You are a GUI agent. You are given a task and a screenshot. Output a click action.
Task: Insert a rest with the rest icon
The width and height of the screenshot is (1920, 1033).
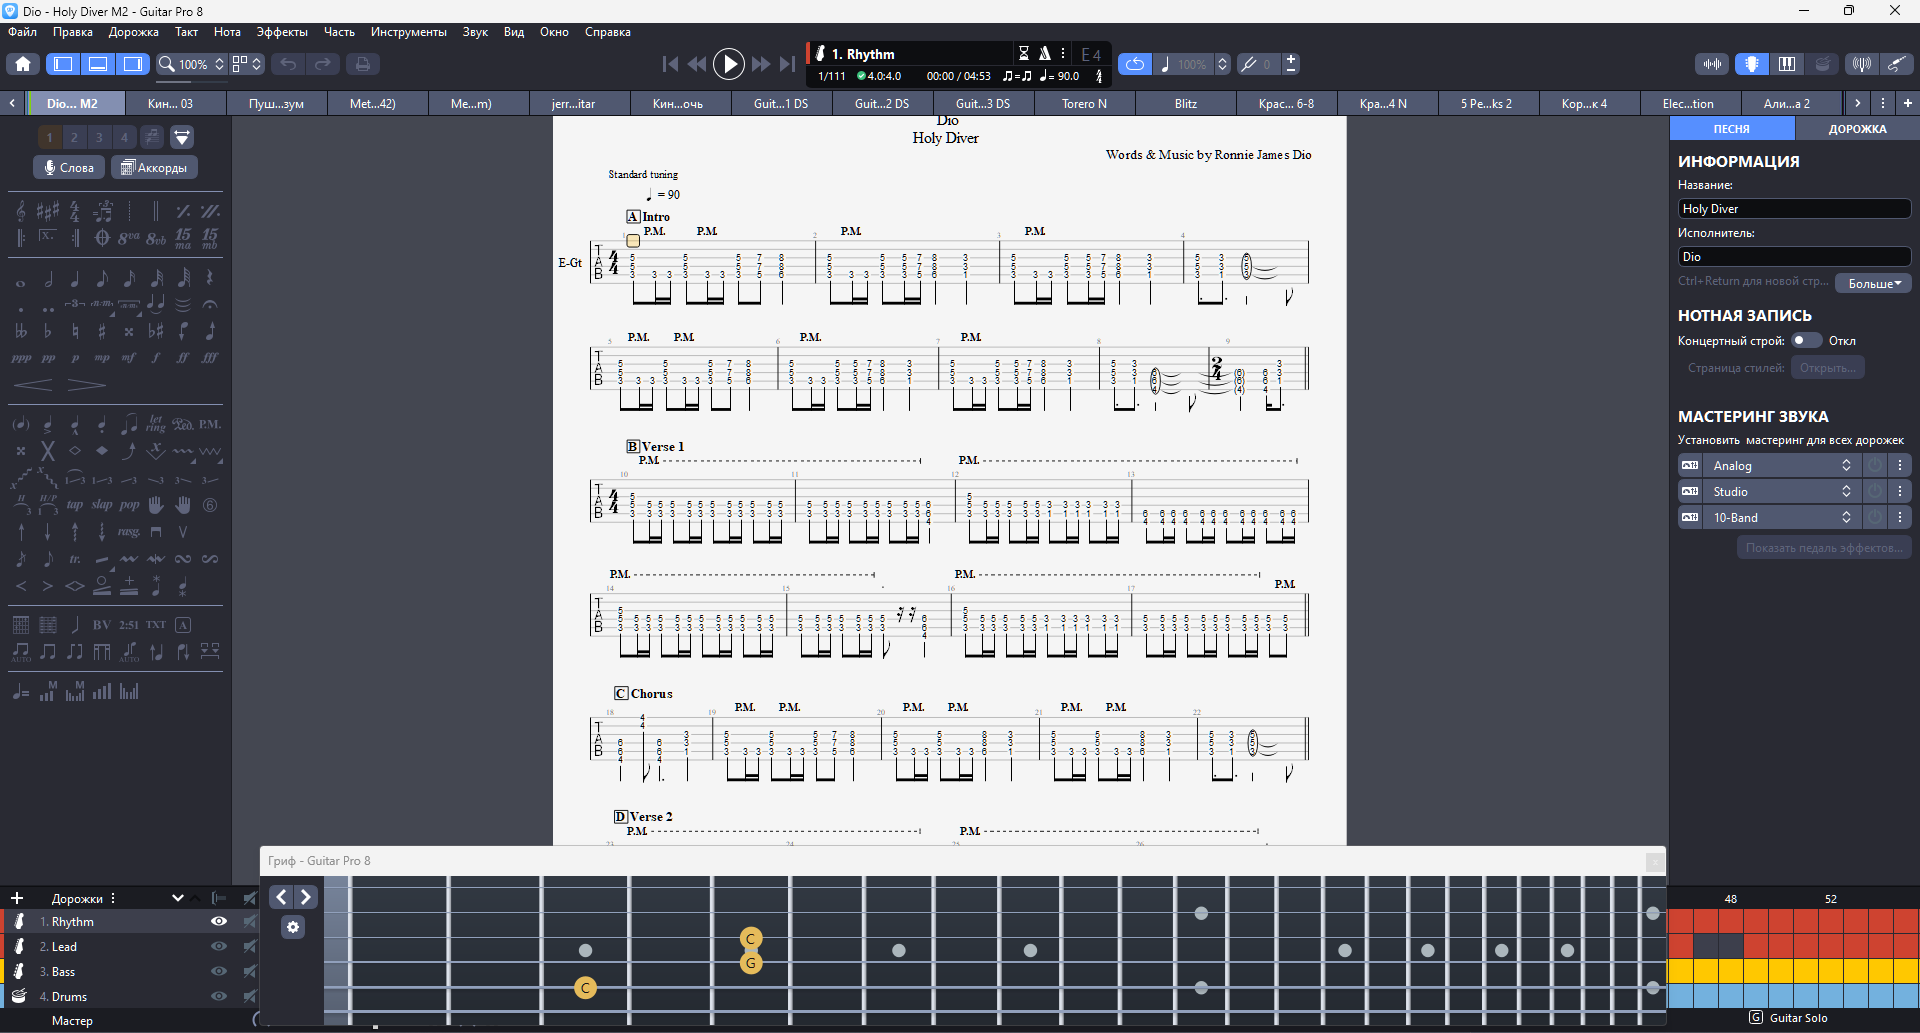209,278
